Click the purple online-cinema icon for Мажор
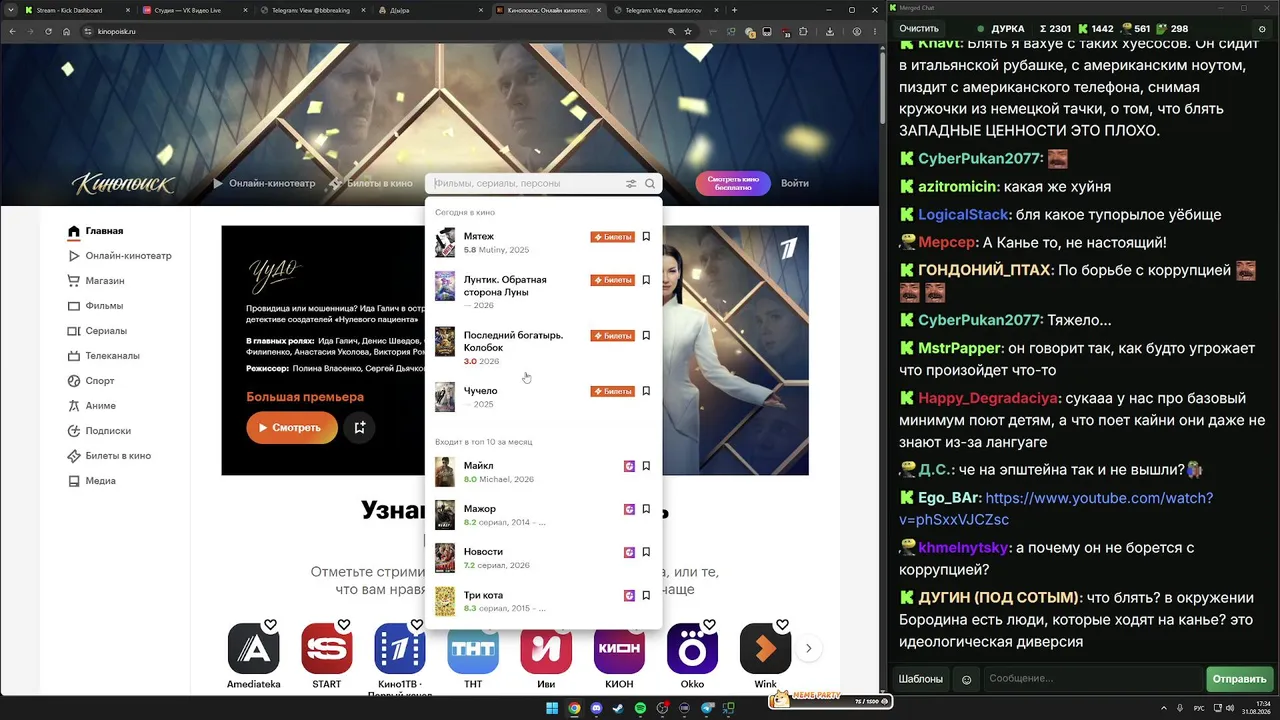The height and width of the screenshot is (720, 1280). click(629, 509)
